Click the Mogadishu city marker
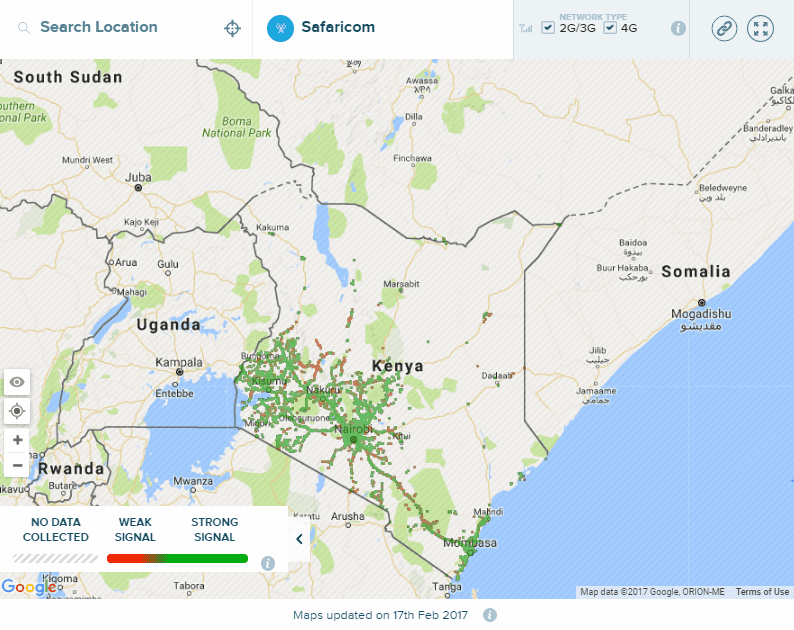 (701, 303)
